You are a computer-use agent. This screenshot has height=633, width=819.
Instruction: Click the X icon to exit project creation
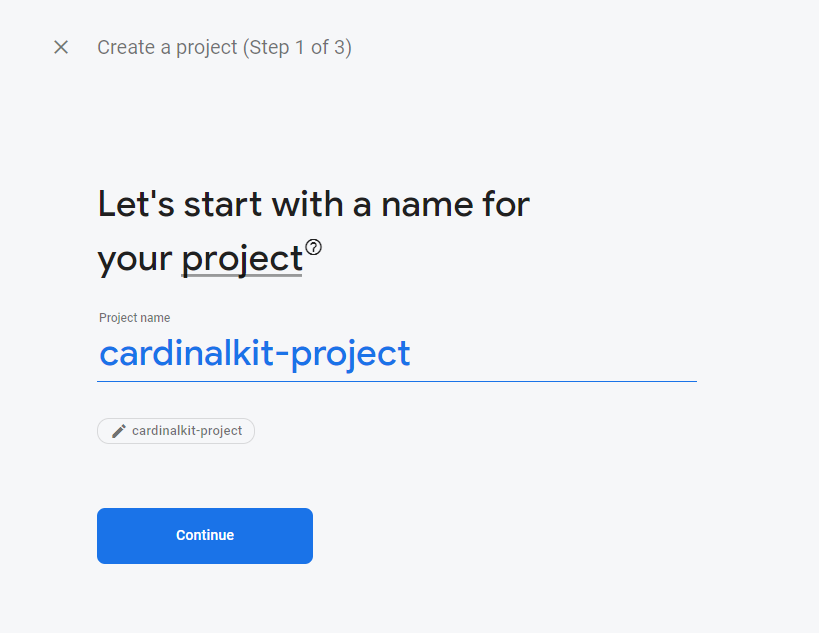pyautogui.click(x=60, y=47)
